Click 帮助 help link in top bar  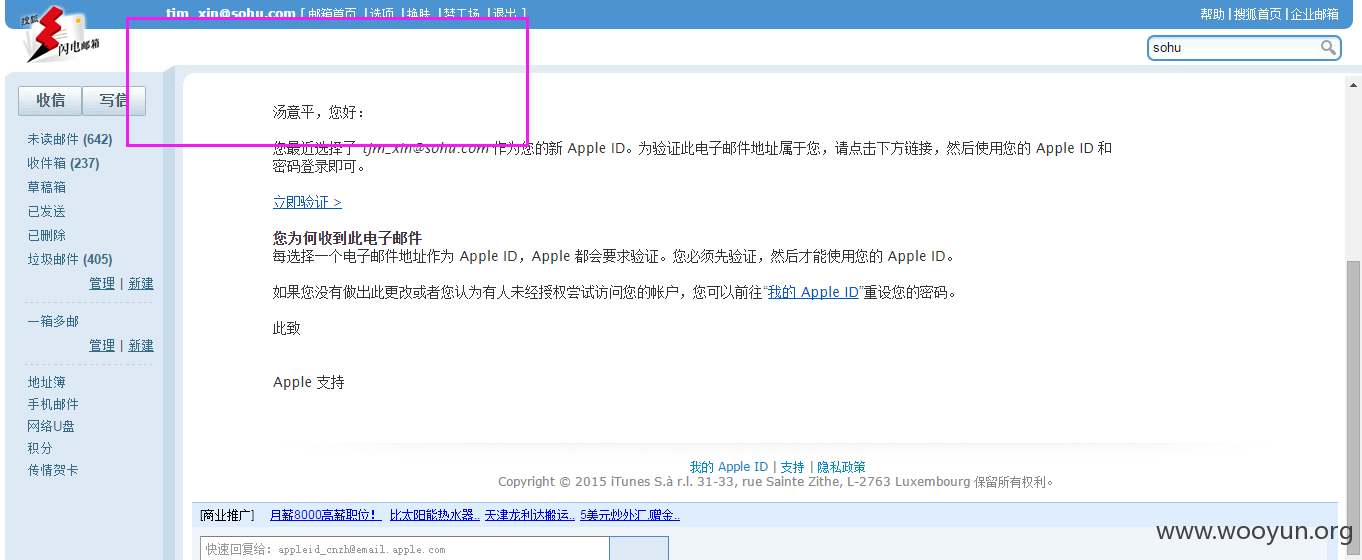tap(1212, 14)
